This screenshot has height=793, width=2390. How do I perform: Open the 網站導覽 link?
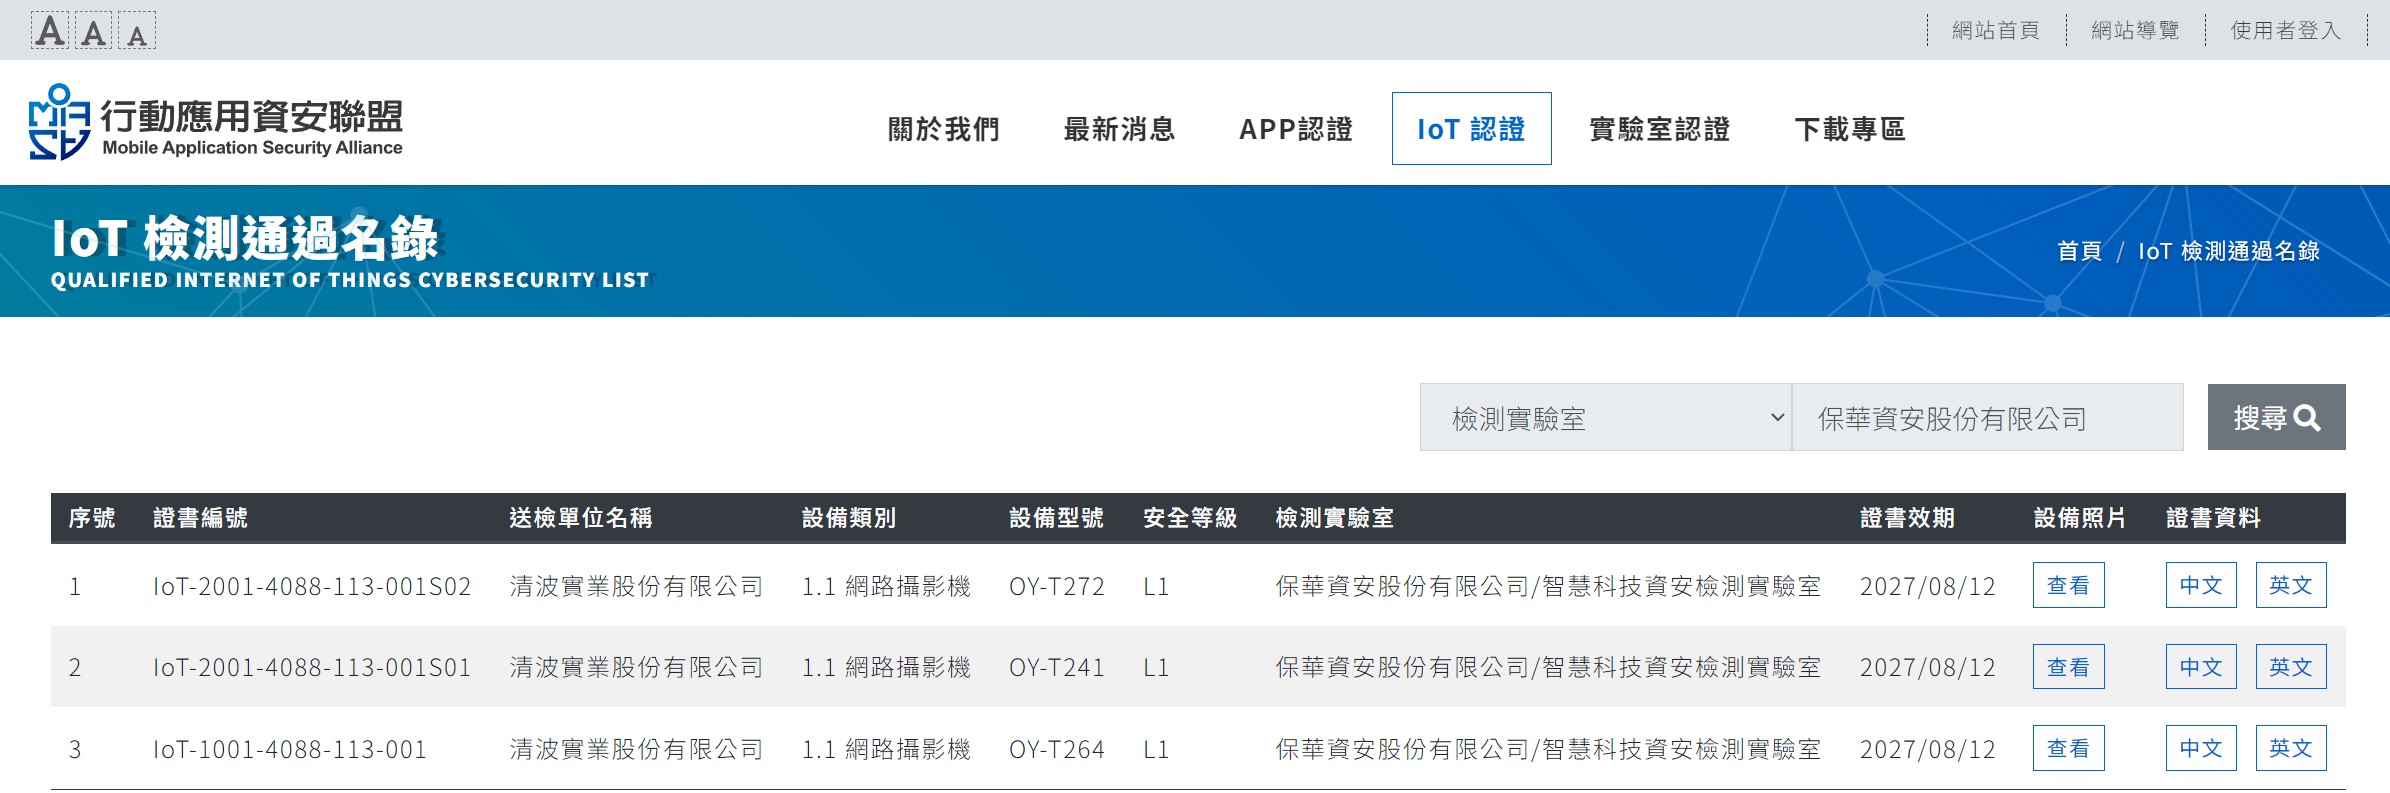[2135, 31]
